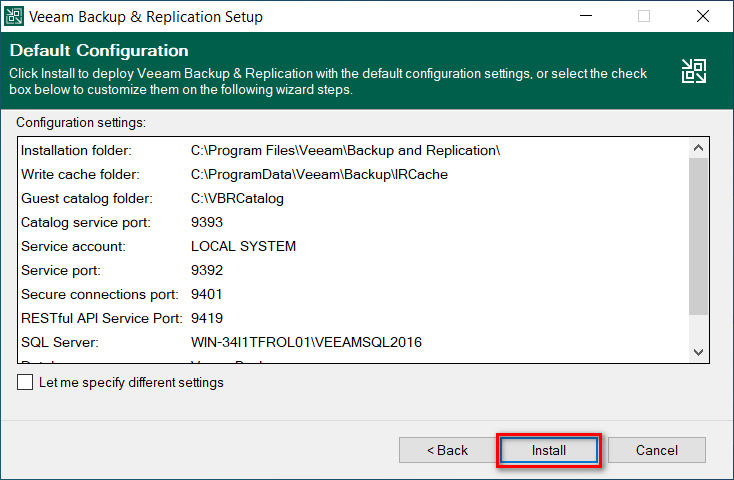Click the scroll down arrow of settings list

pos(698,352)
